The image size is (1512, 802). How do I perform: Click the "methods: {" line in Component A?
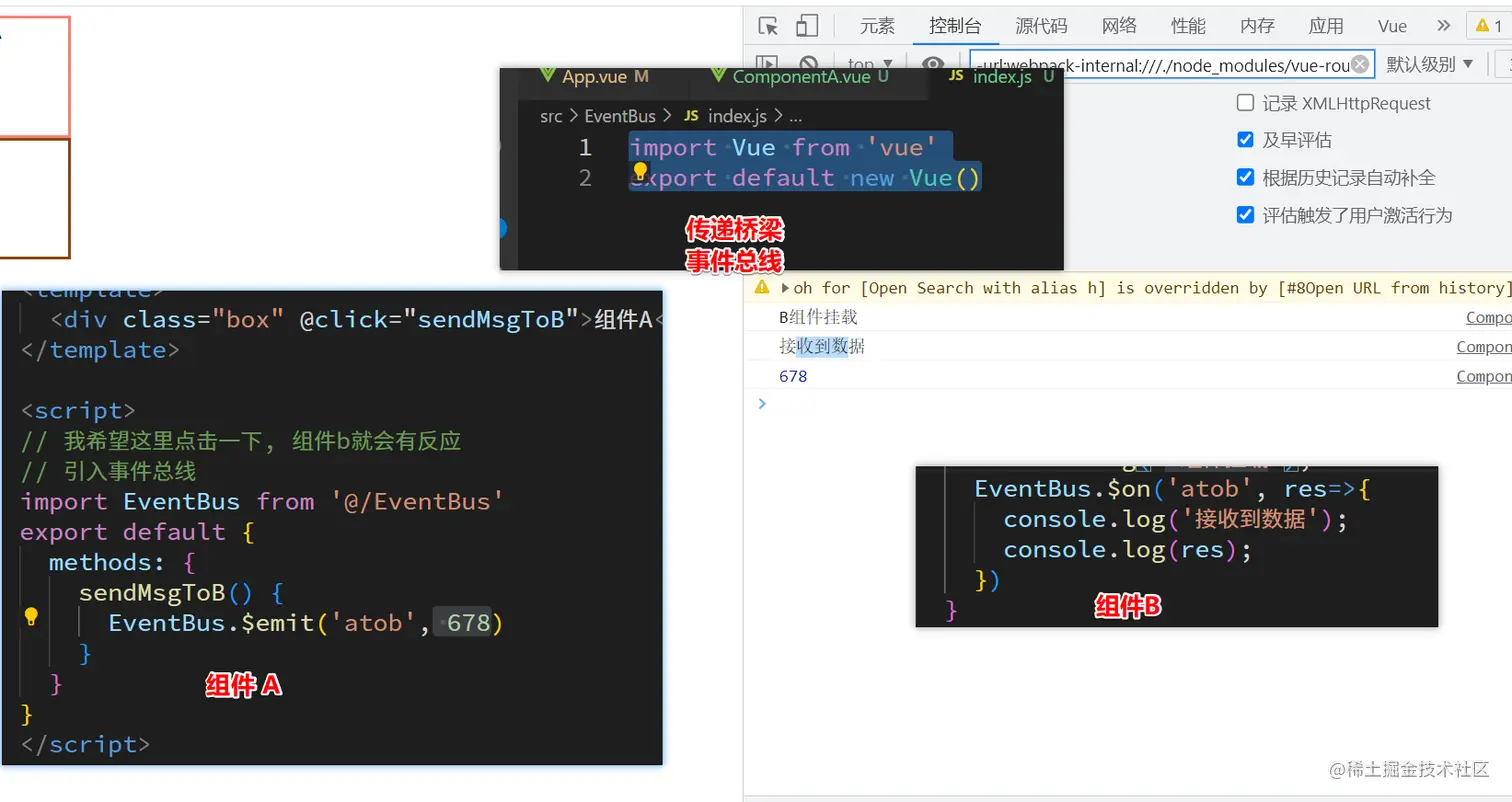pos(122,562)
